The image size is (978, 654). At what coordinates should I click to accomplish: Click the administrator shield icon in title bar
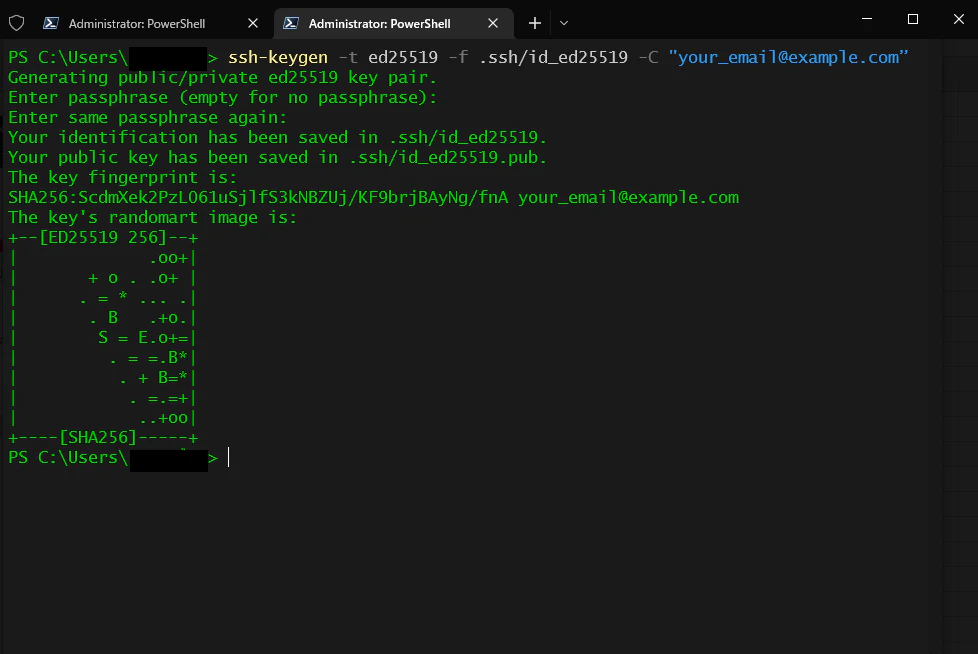(17, 23)
